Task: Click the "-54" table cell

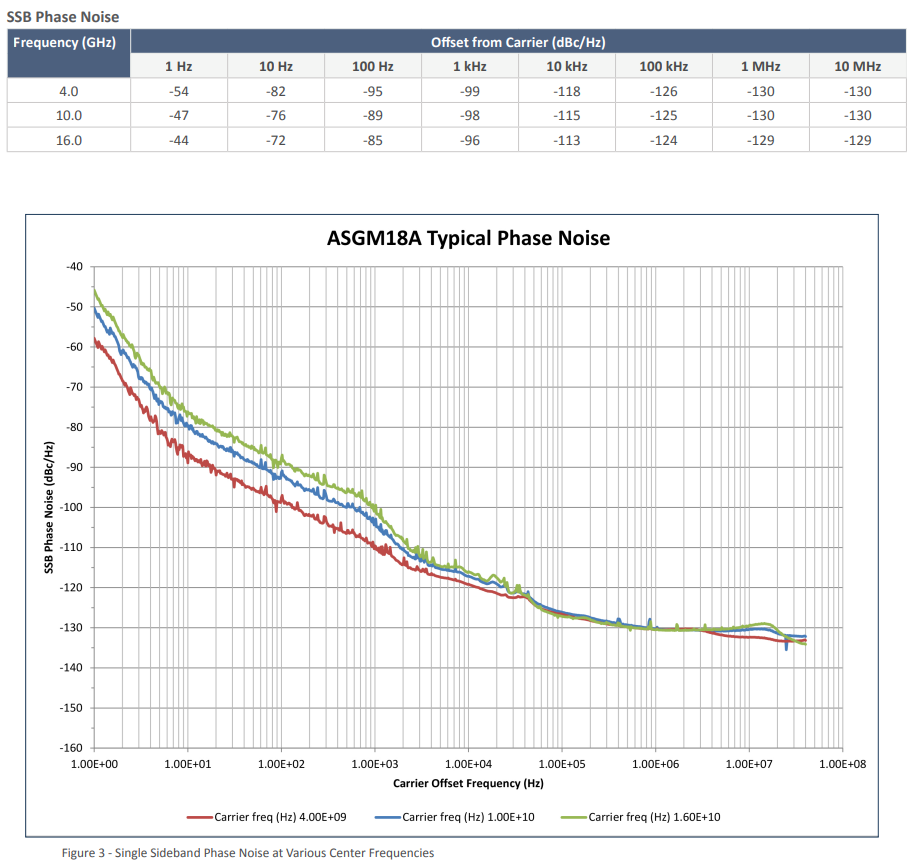Action: point(179,92)
